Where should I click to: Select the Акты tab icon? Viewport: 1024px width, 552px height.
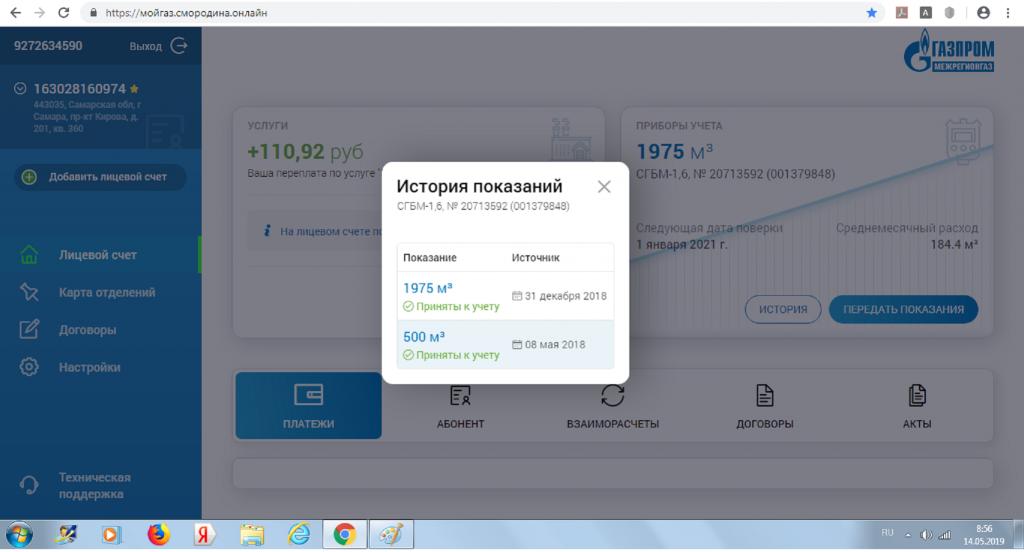[x=917, y=396]
